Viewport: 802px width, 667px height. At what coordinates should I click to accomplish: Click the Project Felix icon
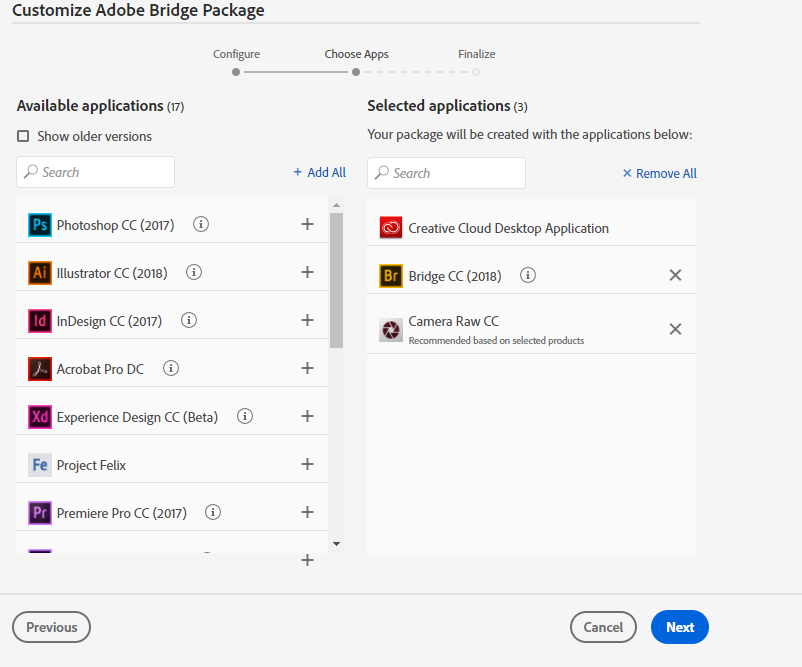pos(39,464)
